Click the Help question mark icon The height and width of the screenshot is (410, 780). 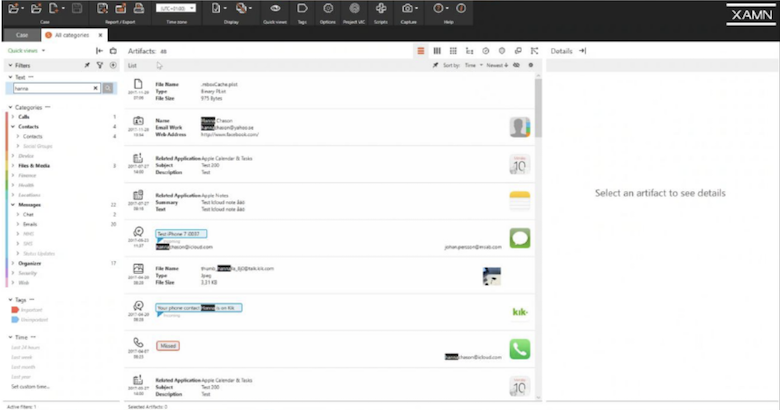[x=438, y=8]
